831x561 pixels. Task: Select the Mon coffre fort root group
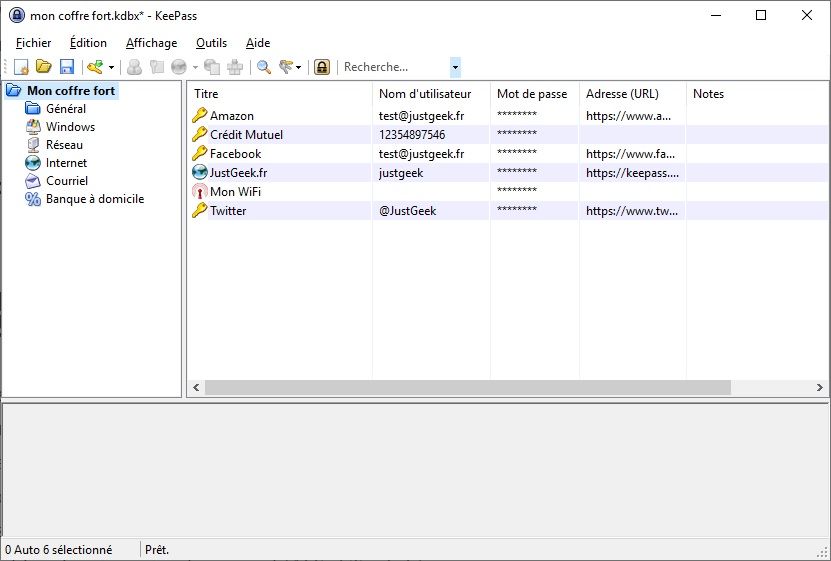coord(71,91)
